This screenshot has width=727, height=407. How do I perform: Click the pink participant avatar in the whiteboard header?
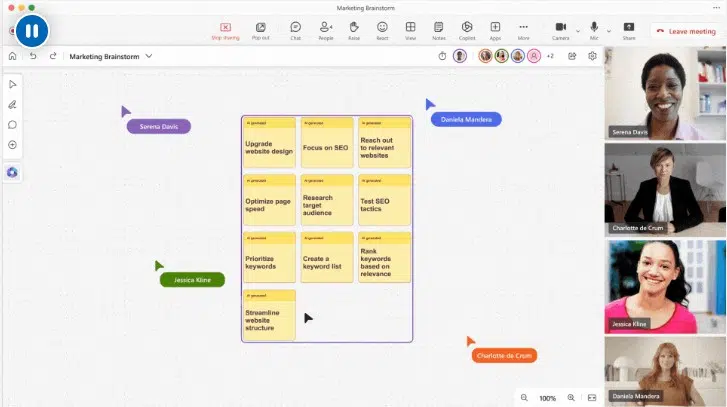534,56
